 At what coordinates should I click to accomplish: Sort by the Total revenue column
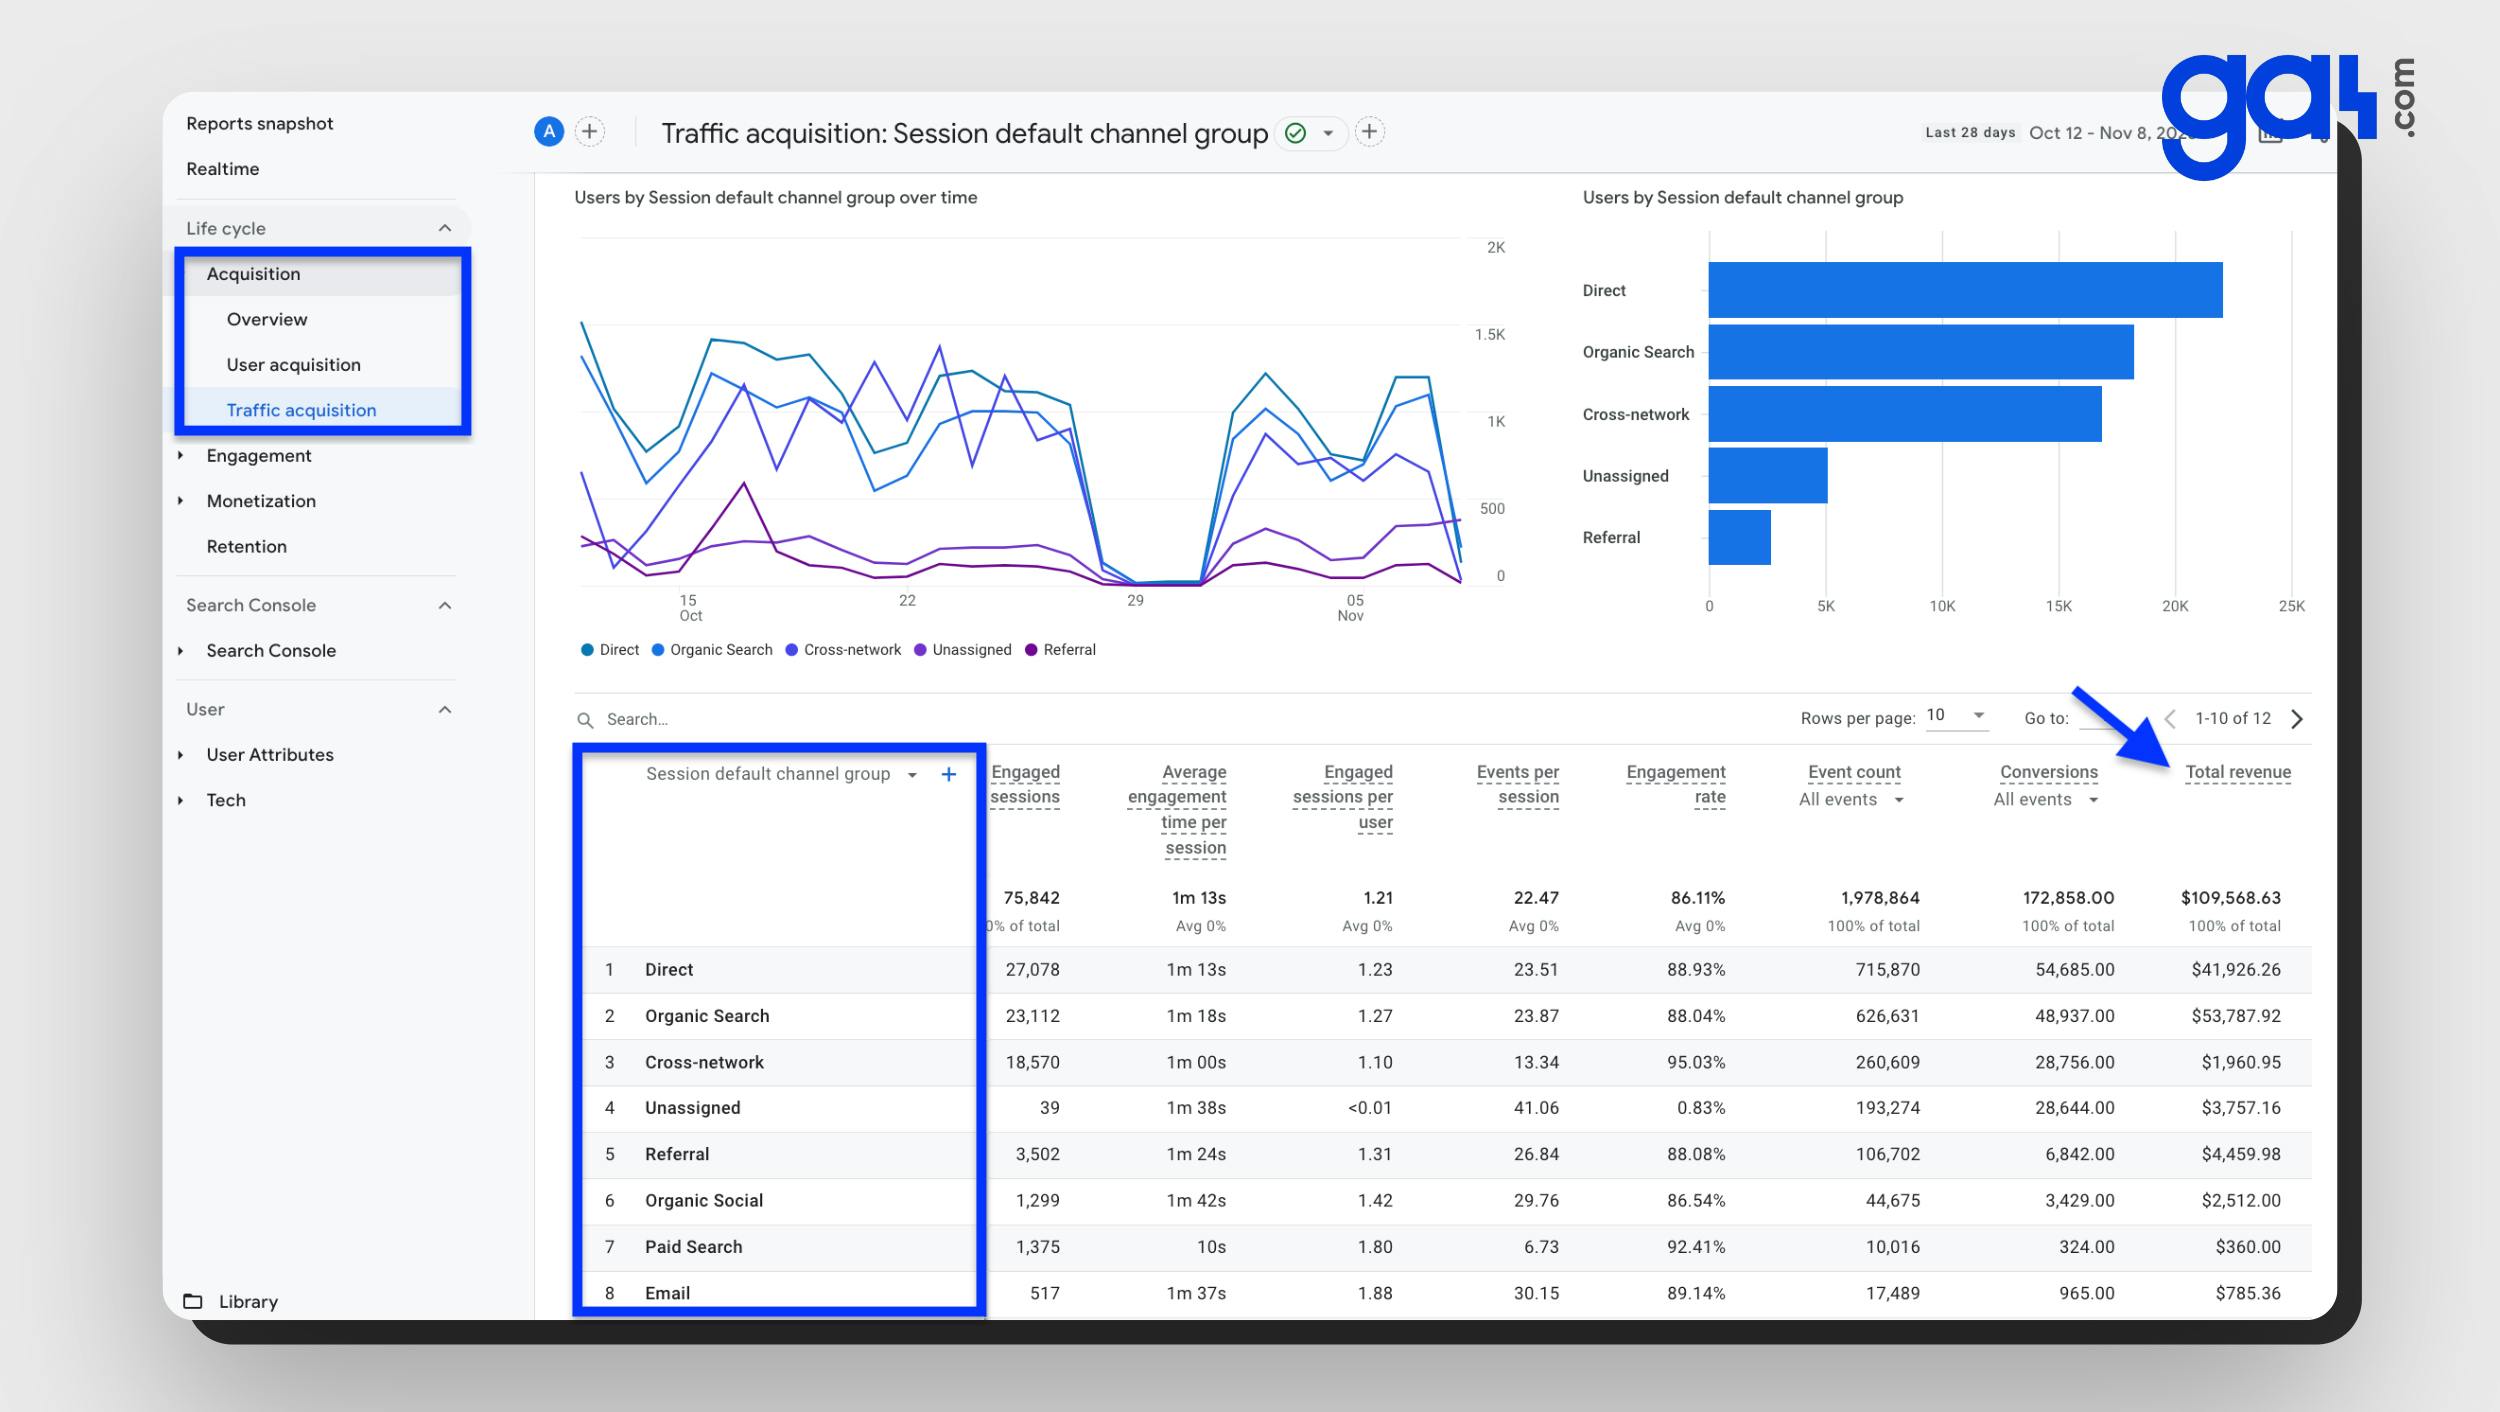click(x=2238, y=772)
